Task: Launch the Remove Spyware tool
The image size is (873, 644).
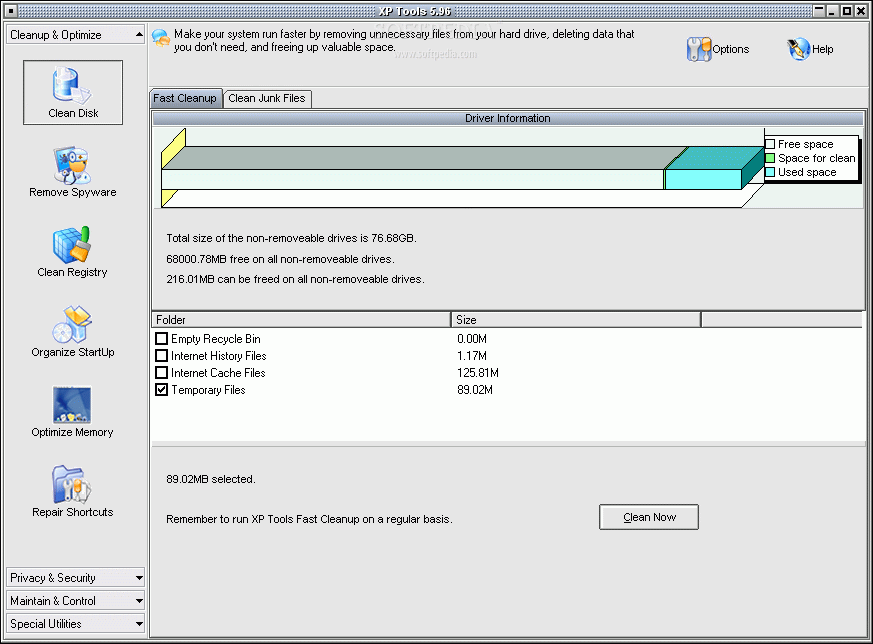Action: [x=73, y=172]
